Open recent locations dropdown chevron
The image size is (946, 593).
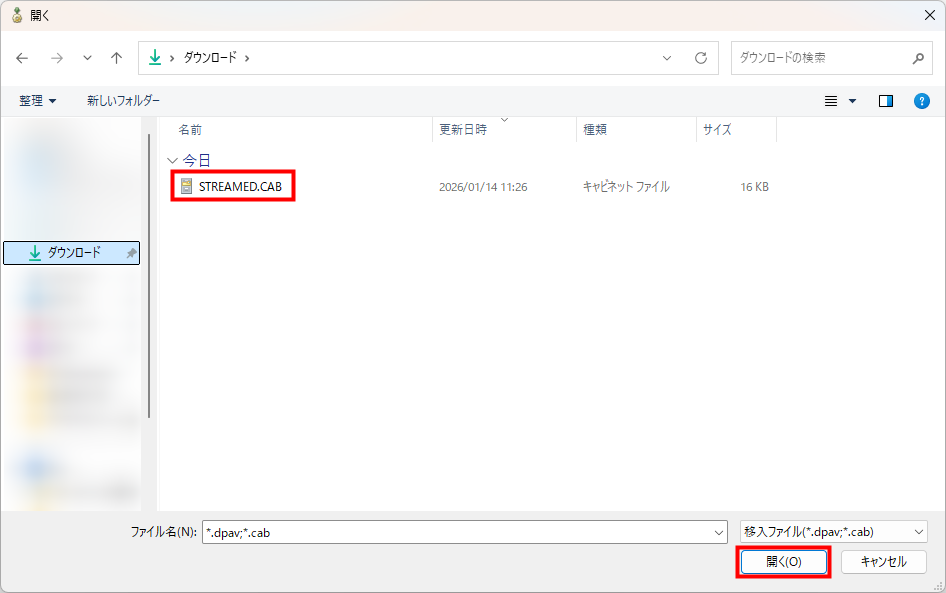point(87,58)
